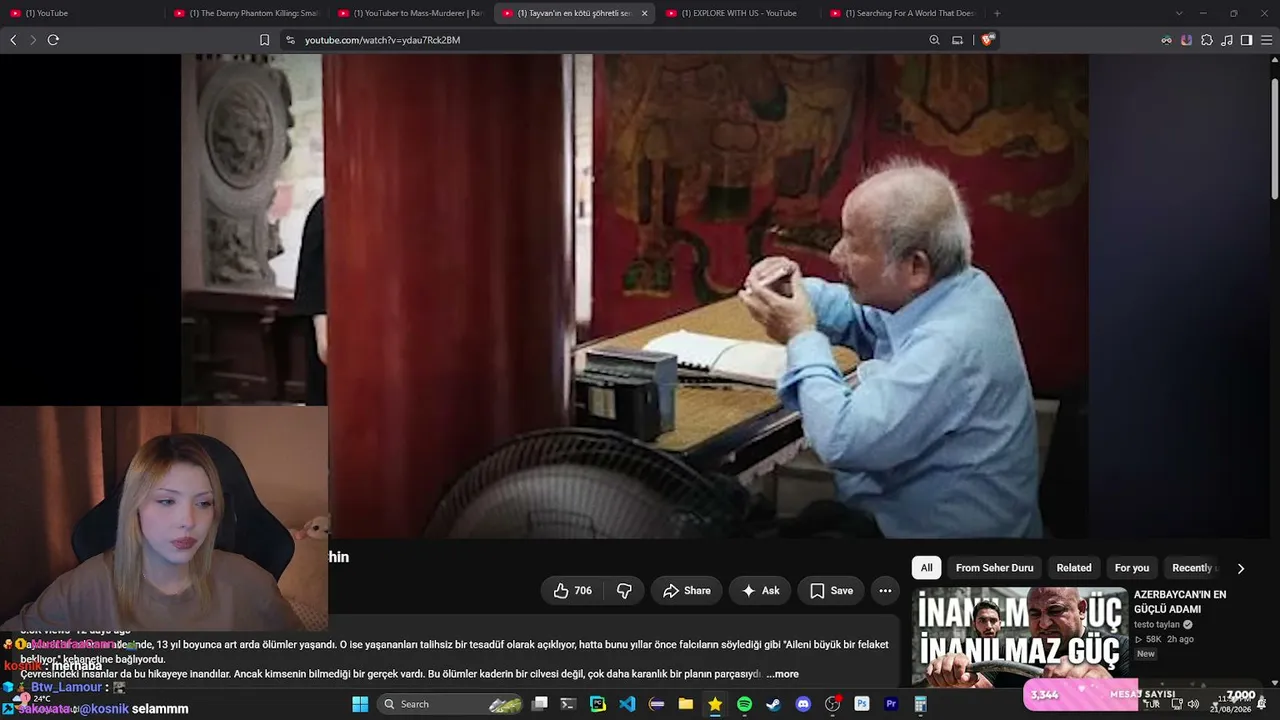
Task: Select the Related filter chip
Action: coord(1074,568)
